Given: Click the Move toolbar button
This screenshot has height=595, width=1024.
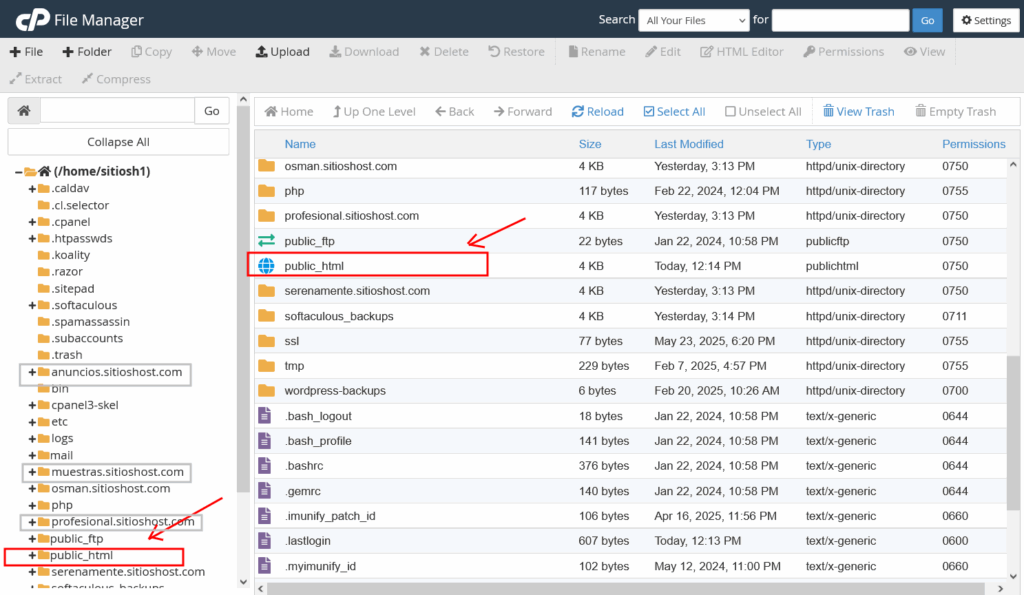Looking at the screenshot, I should tap(214, 52).
